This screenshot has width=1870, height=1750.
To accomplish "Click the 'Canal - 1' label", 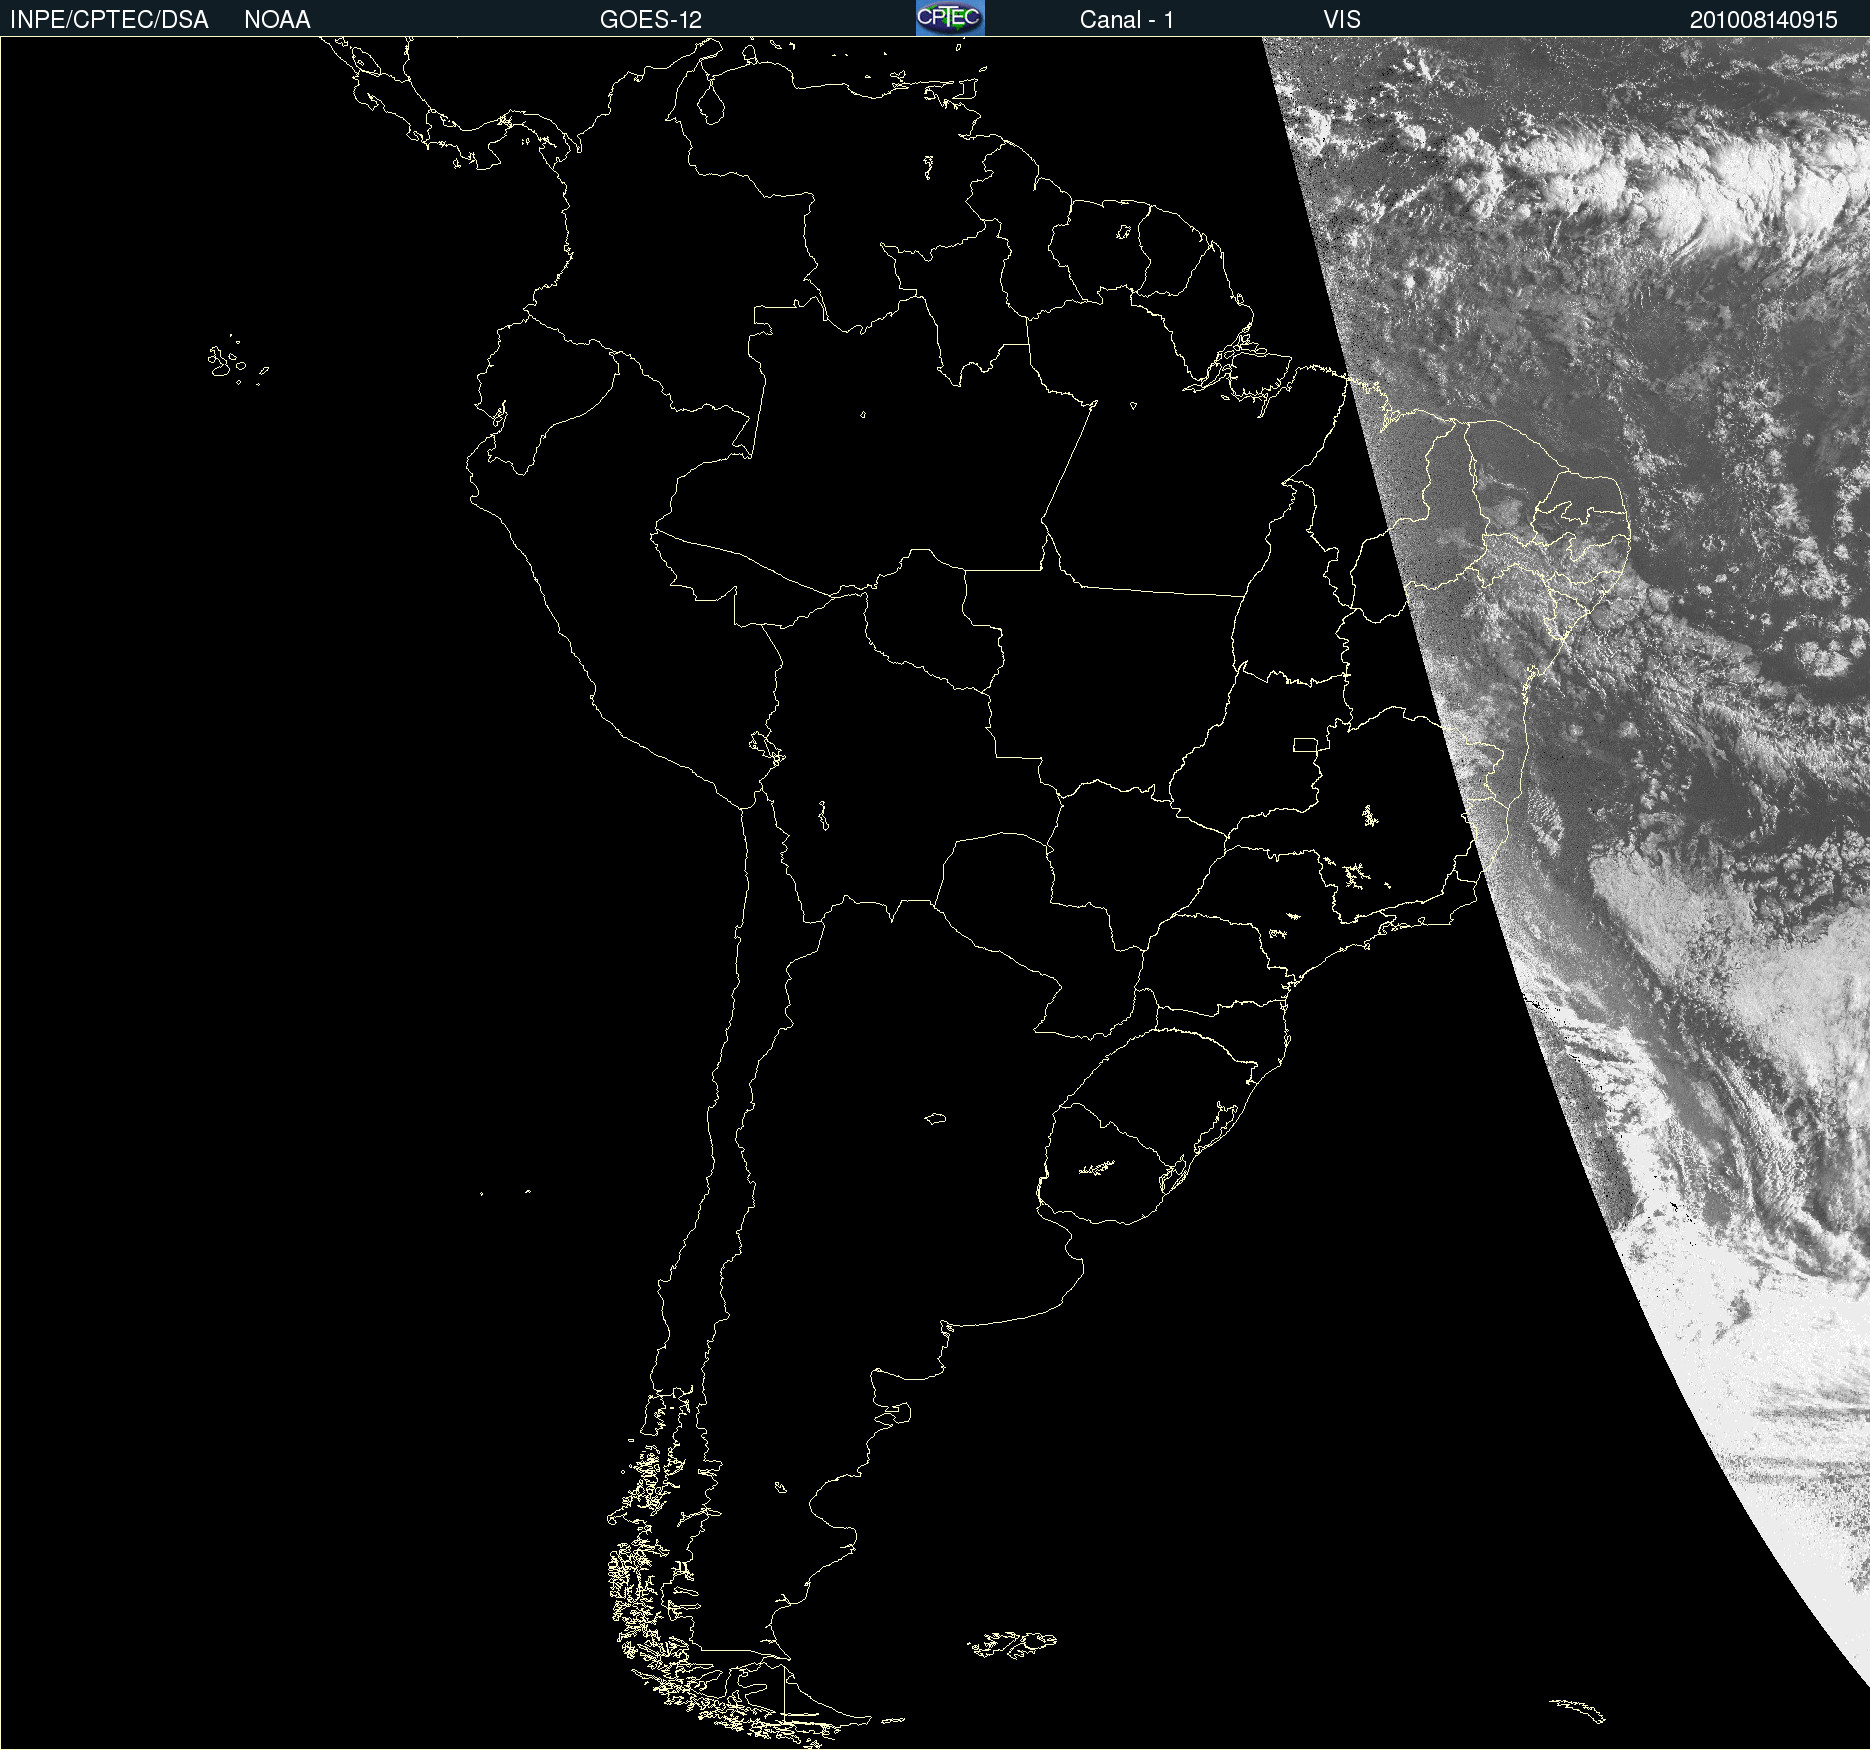I will tap(1126, 20).
